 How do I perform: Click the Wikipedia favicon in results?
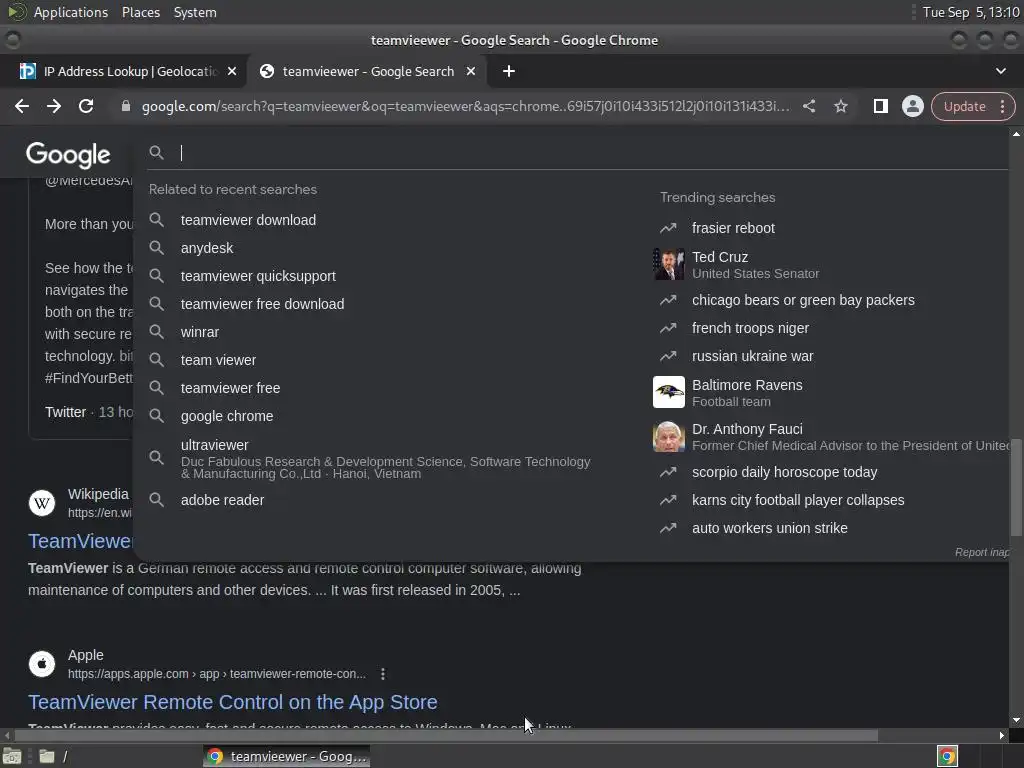tap(42, 503)
